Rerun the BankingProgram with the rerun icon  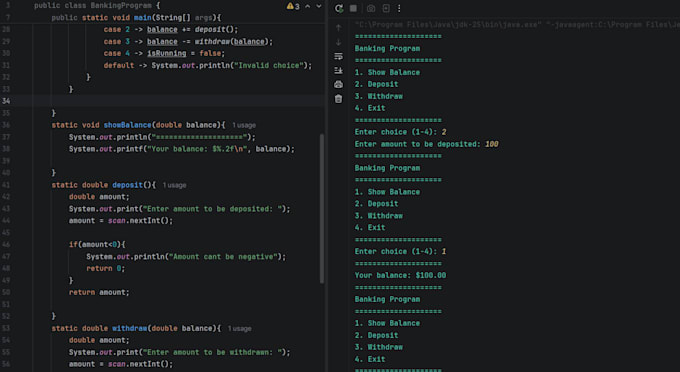(x=339, y=8)
